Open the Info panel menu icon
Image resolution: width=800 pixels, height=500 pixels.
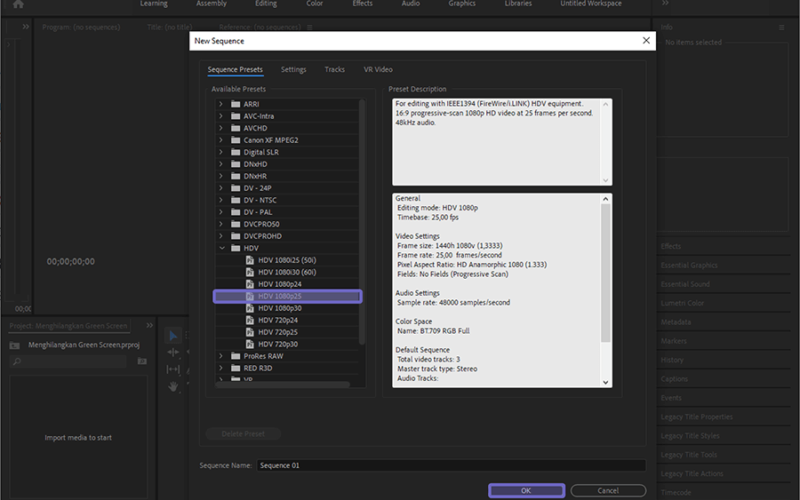point(781,28)
